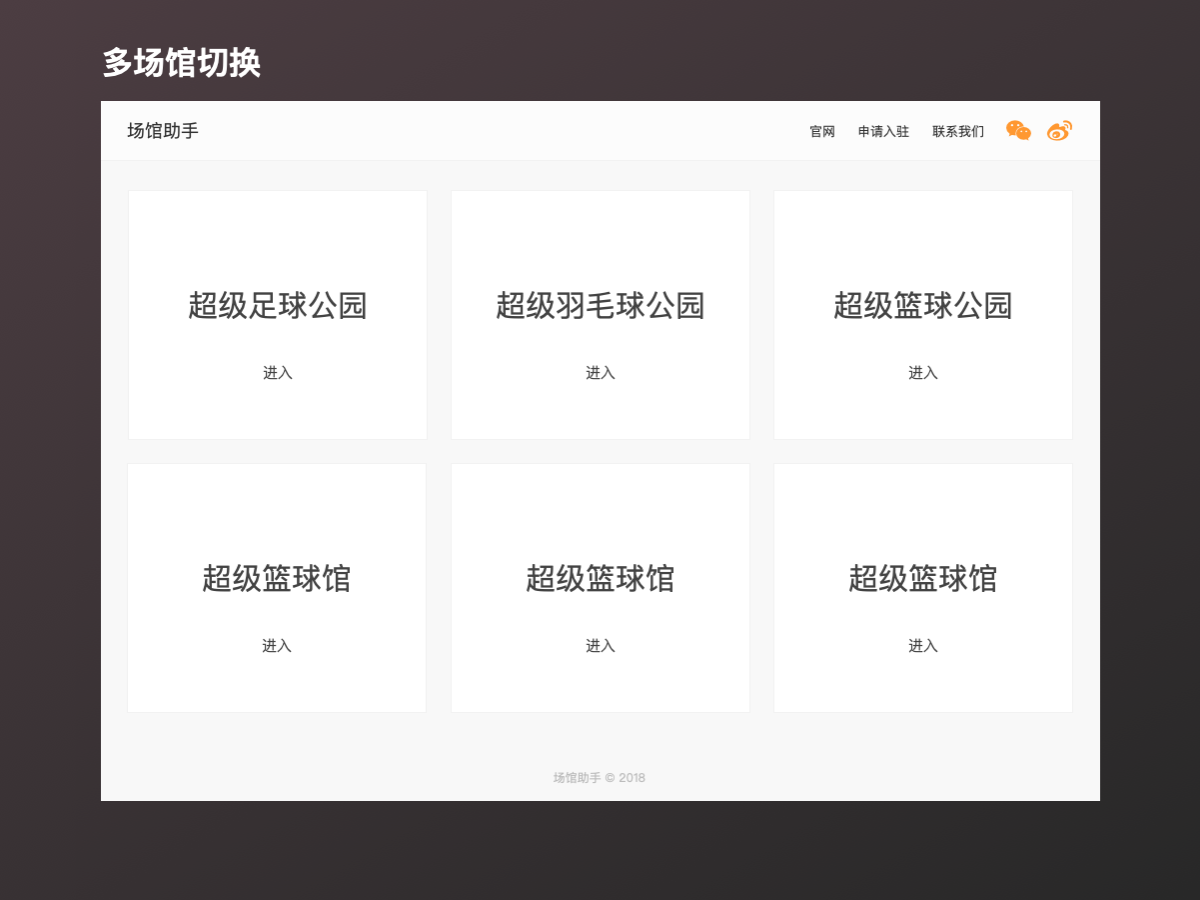Viewport: 1200px width, 900px height.
Task: Open the WeChat icon in the header
Action: point(1018,131)
